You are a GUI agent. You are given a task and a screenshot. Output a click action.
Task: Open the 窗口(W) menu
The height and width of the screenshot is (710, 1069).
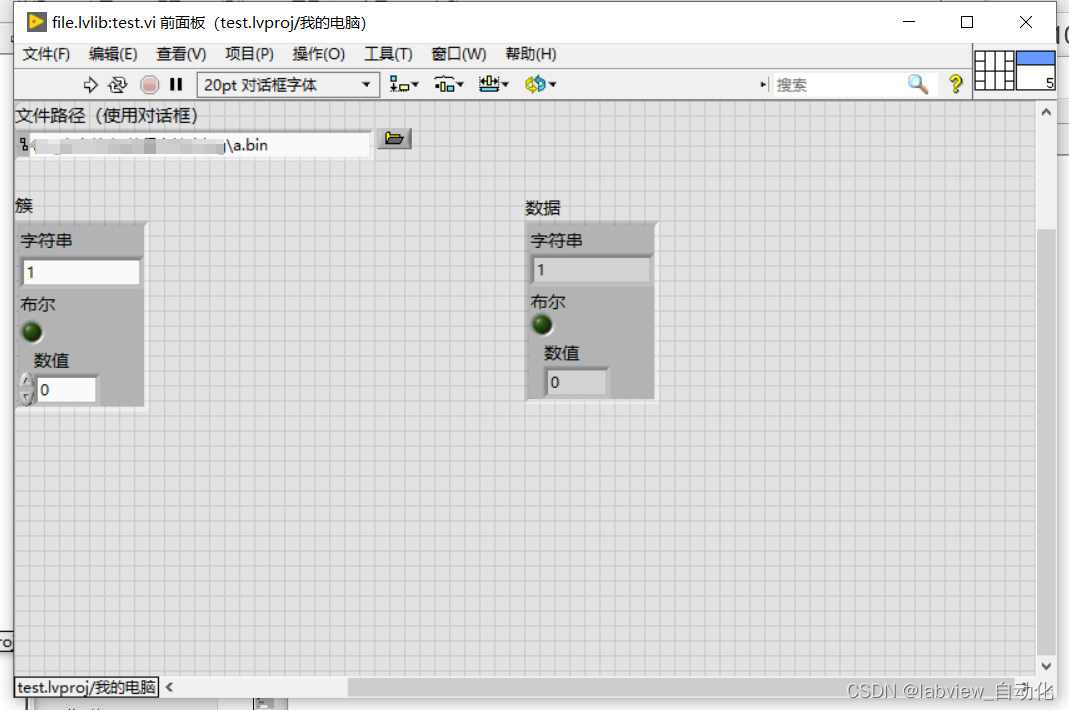[x=458, y=55]
